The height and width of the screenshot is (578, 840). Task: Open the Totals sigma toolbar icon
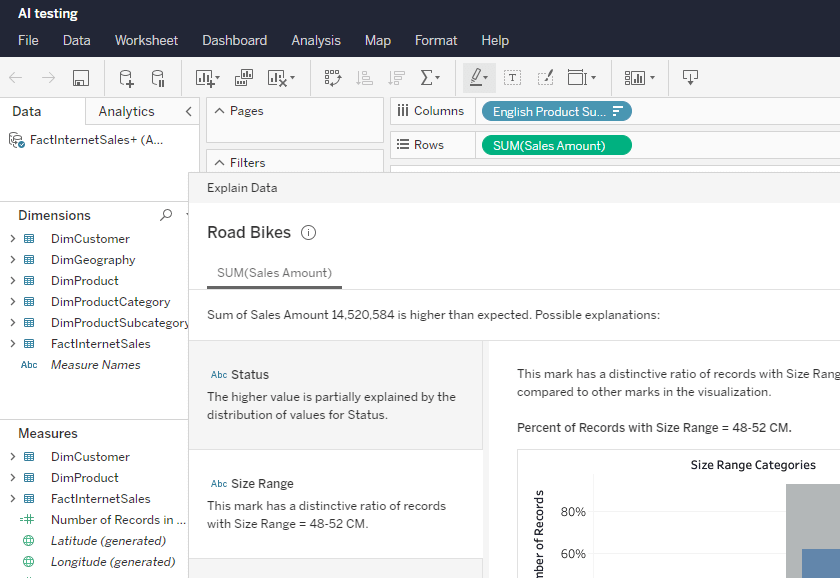point(429,78)
